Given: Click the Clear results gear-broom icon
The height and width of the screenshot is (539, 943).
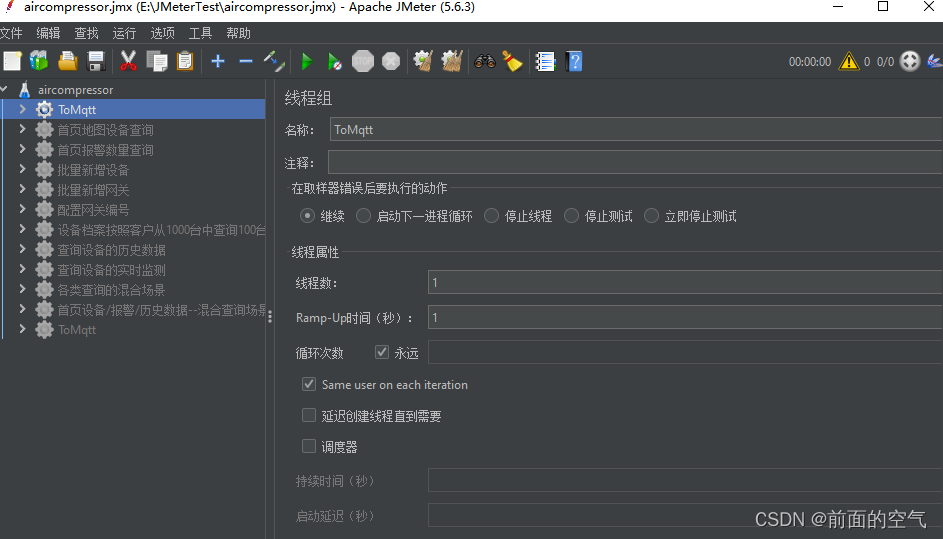Looking at the screenshot, I should pos(423,61).
